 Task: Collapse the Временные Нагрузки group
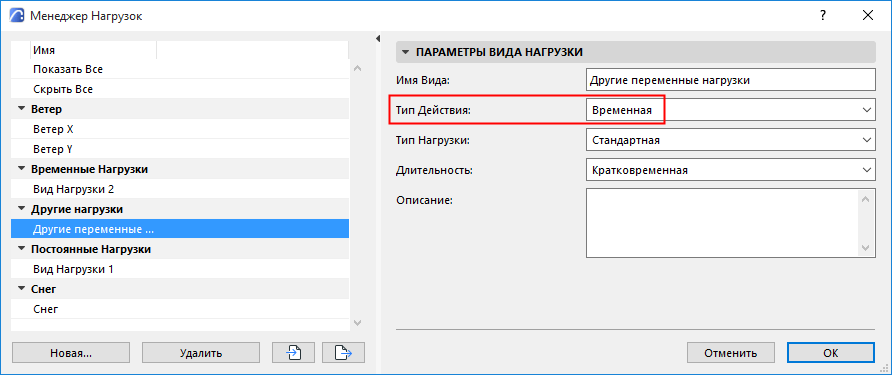(22, 169)
